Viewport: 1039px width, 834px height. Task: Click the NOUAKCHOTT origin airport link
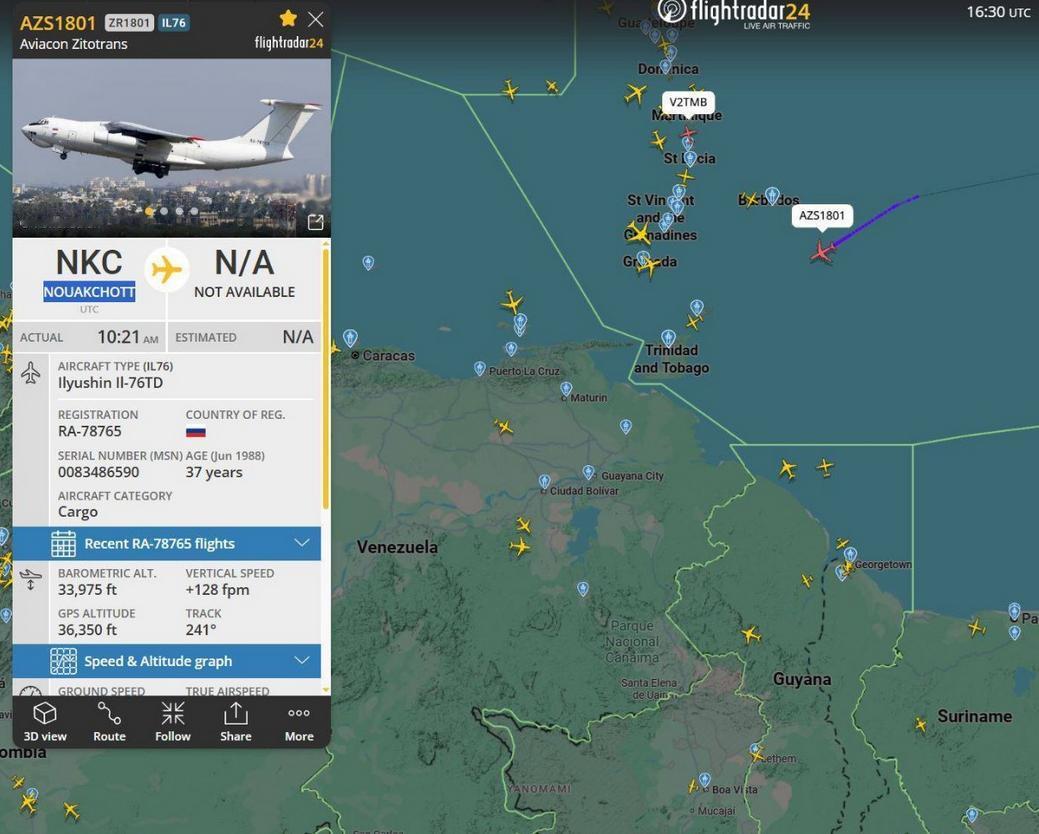89,291
